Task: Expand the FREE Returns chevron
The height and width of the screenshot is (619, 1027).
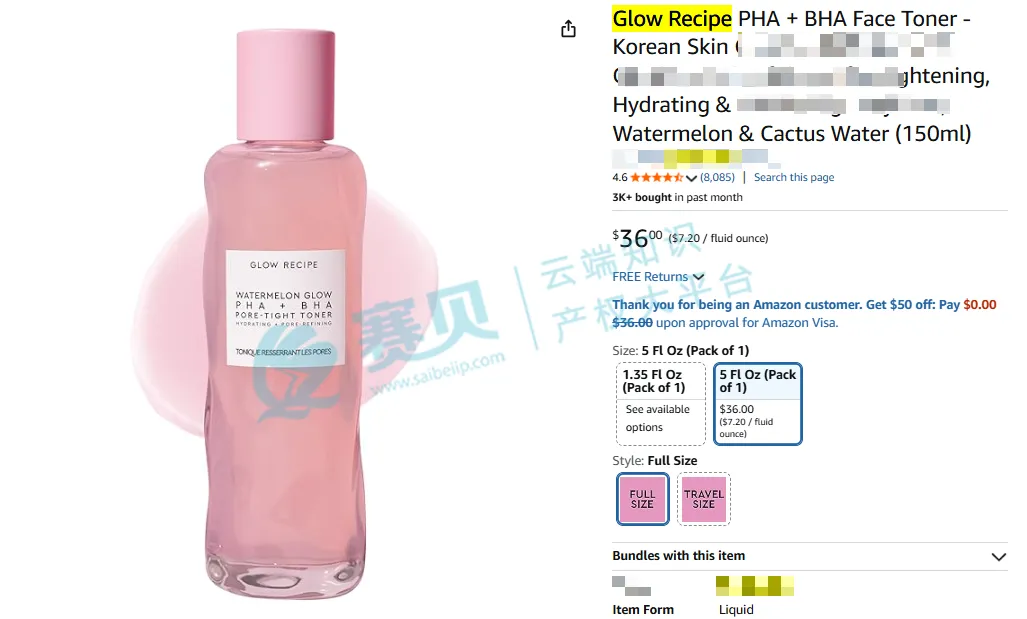Action: tap(699, 278)
